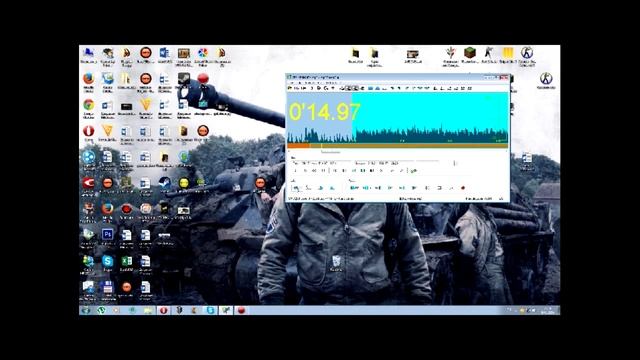Open the red ball icon on the tank barrel

(203, 78)
